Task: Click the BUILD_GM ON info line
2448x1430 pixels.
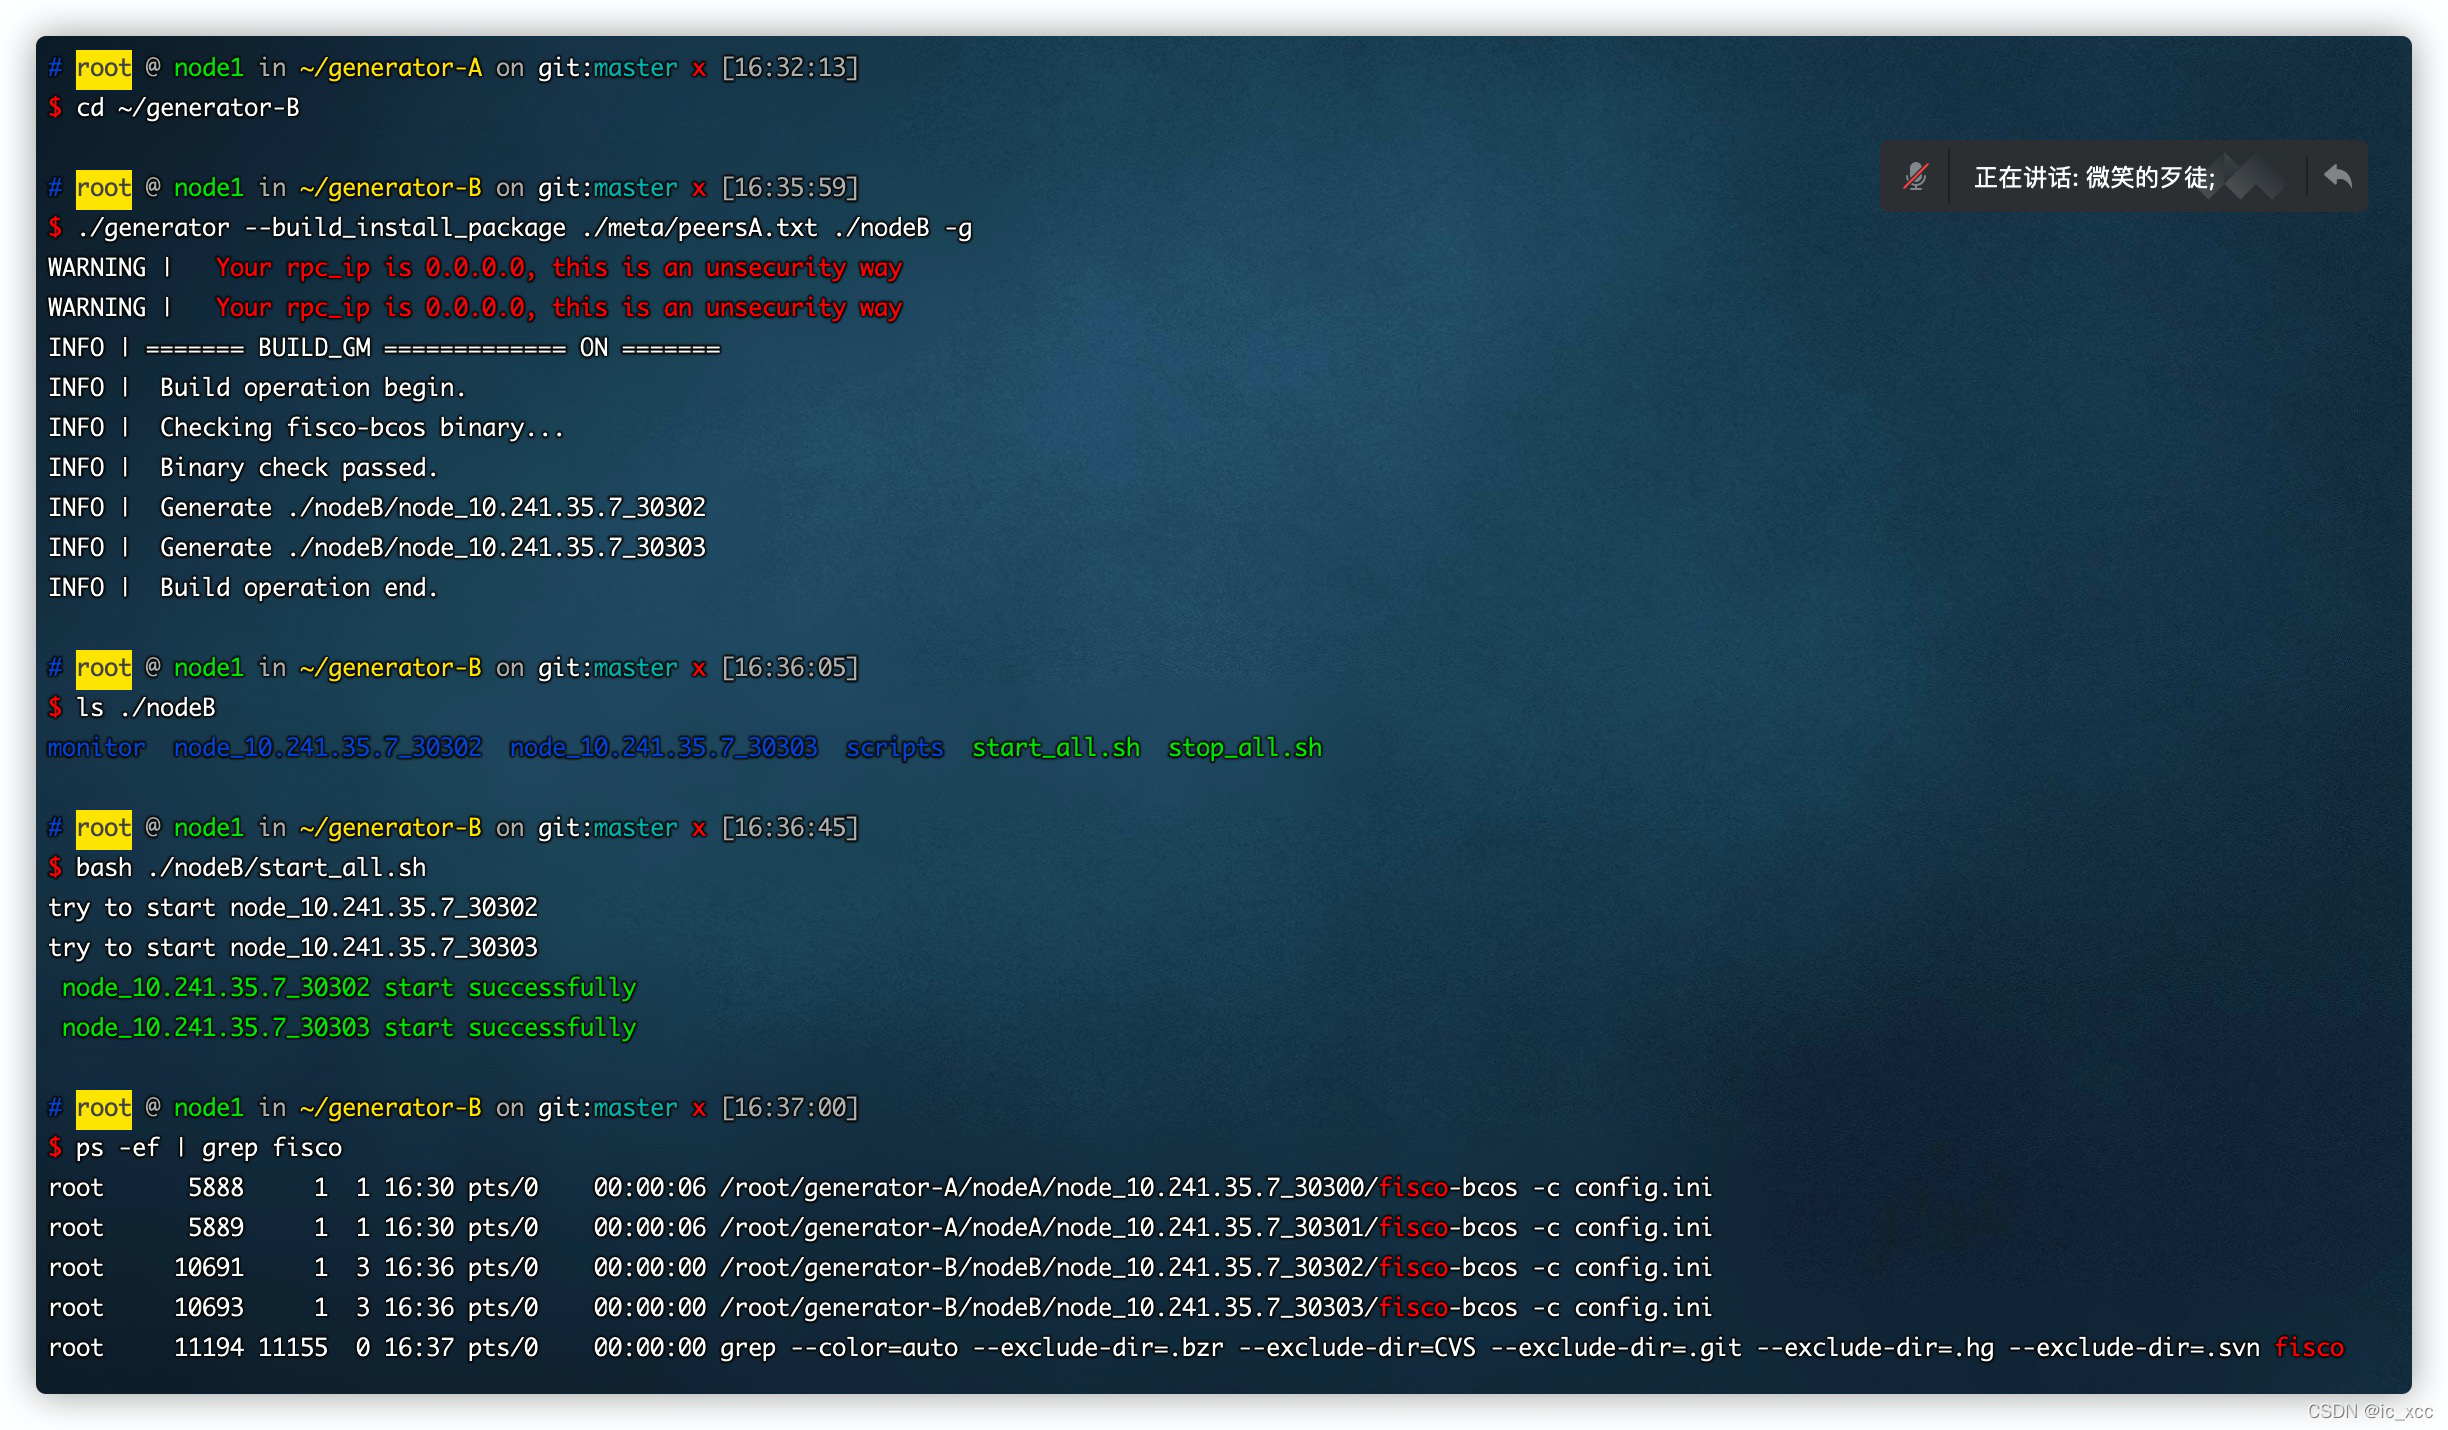Action: pyautogui.click(x=384, y=348)
